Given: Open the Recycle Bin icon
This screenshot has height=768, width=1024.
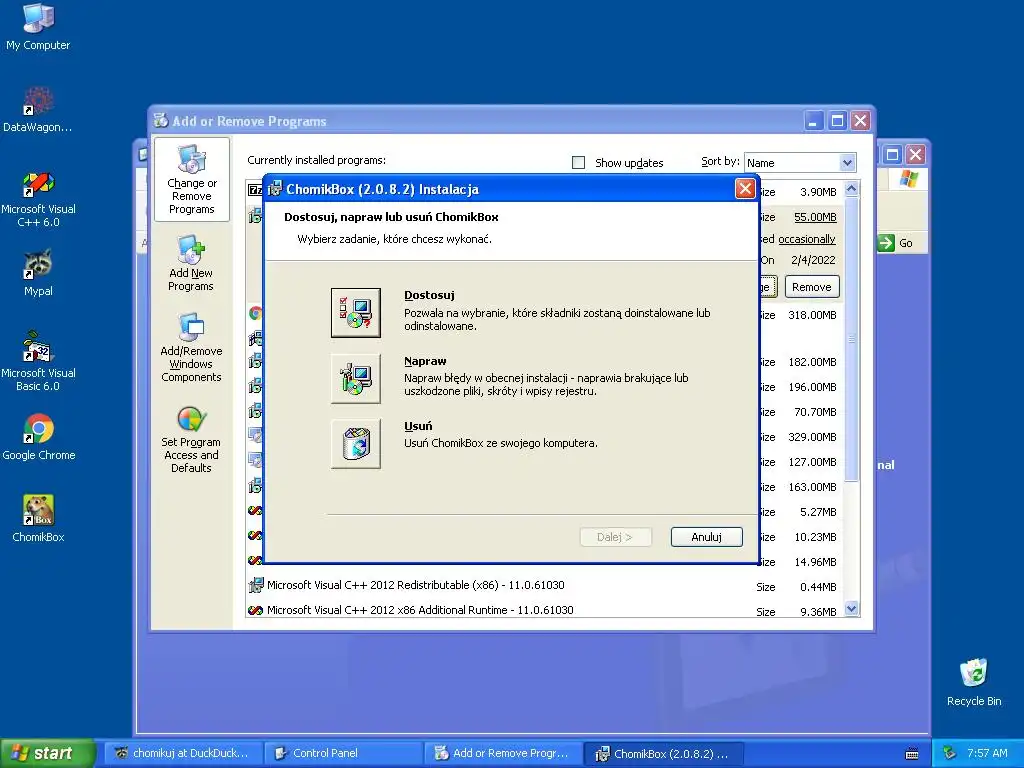Looking at the screenshot, I should click(974, 682).
